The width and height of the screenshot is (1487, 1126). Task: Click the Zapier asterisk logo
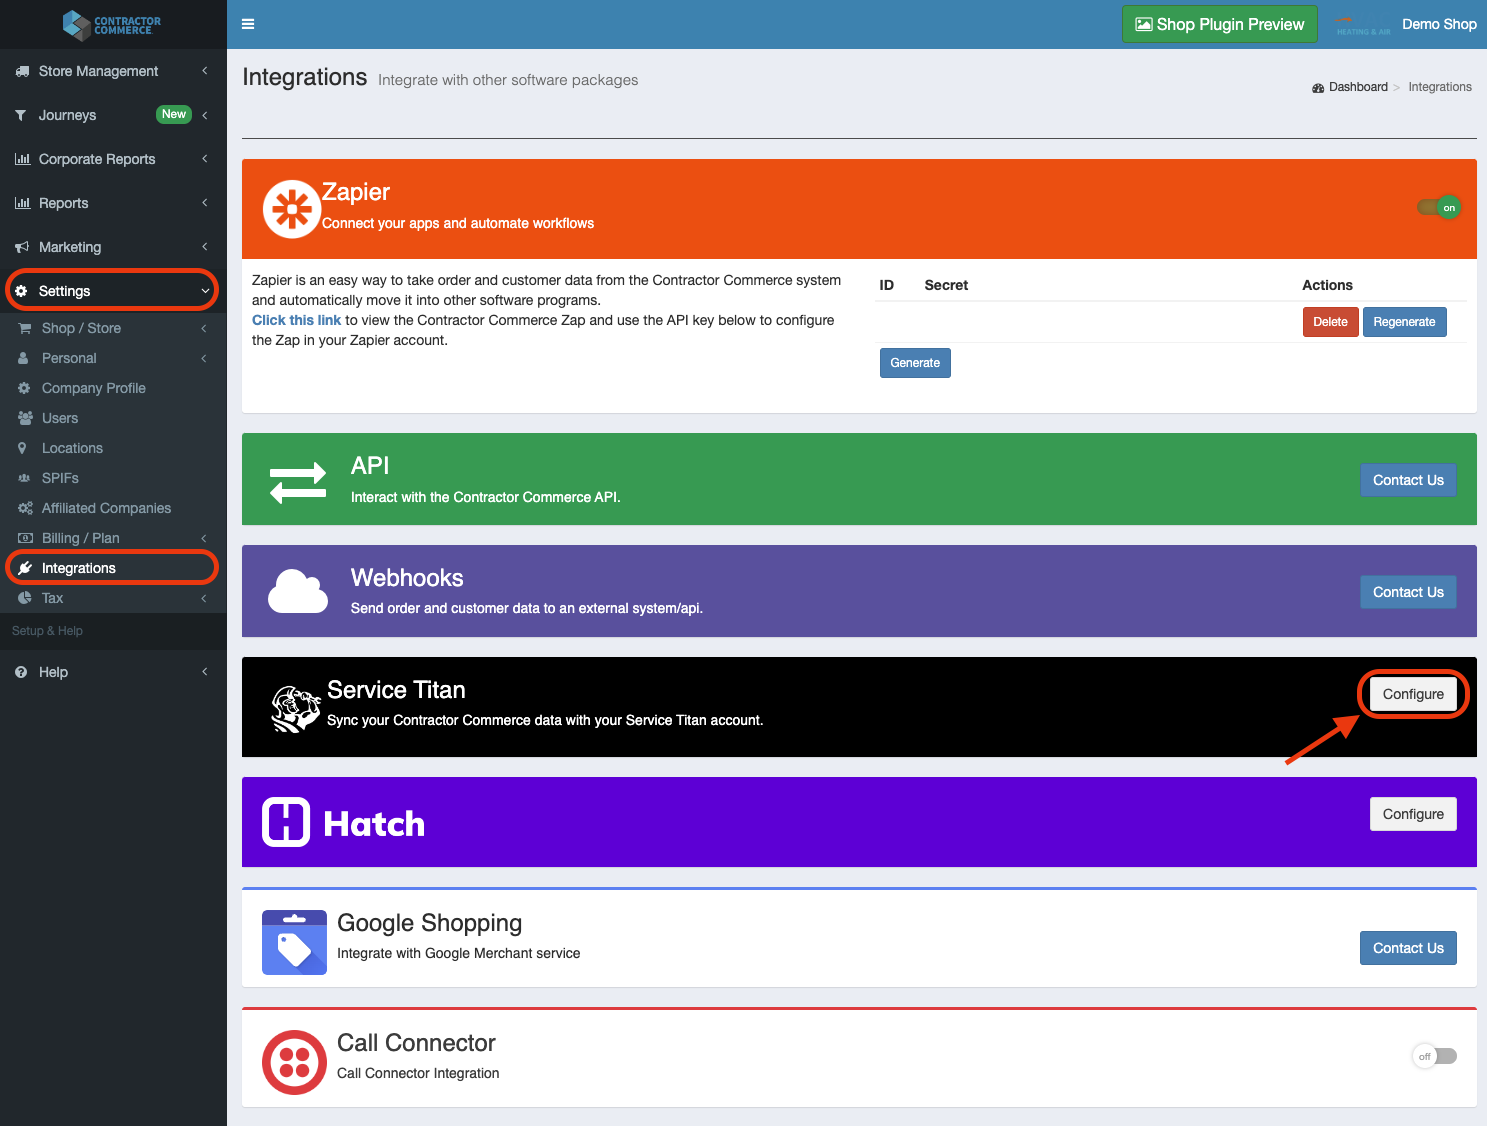[291, 209]
